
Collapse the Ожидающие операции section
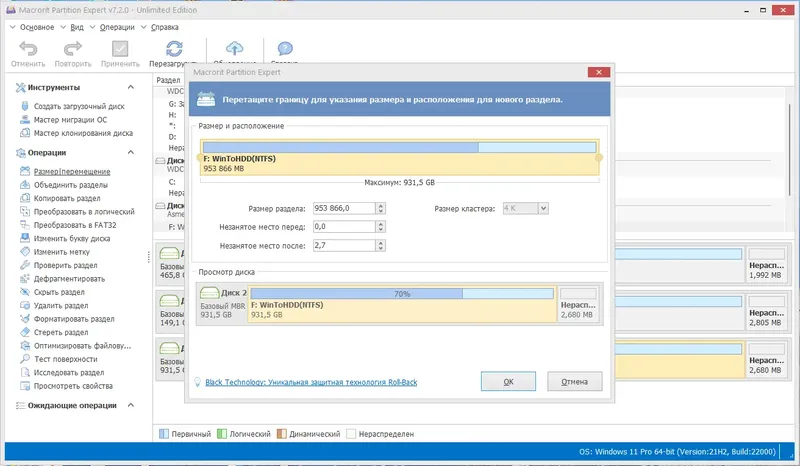click(131, 405)
